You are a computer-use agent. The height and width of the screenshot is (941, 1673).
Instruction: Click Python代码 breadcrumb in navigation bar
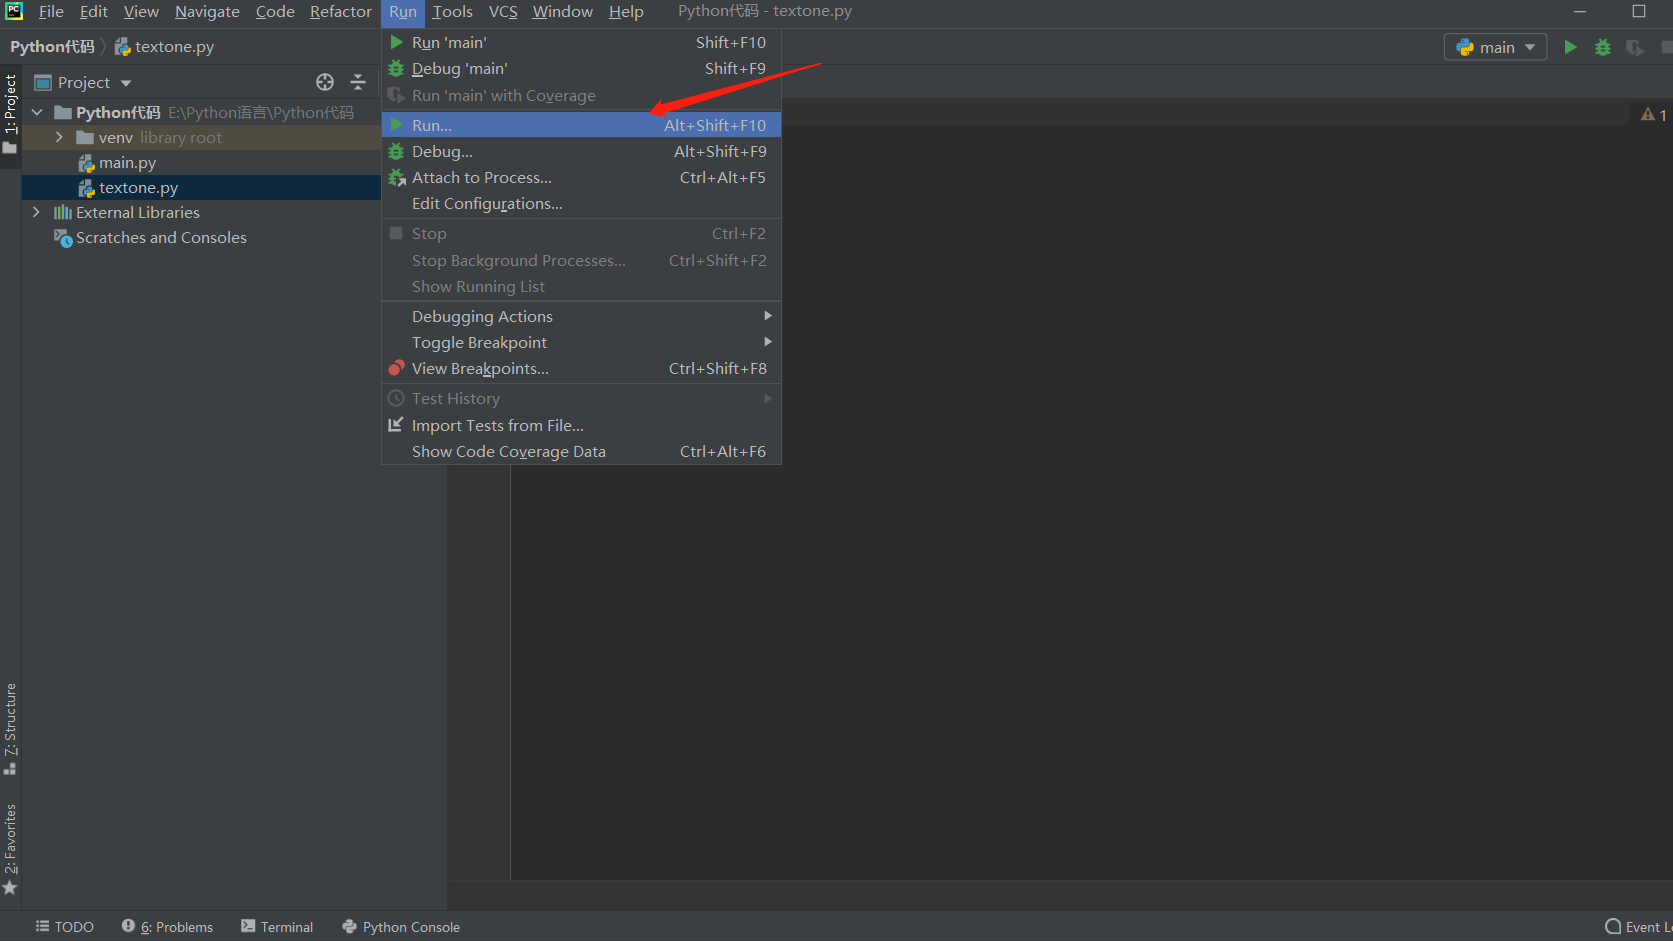click(52, 47)
